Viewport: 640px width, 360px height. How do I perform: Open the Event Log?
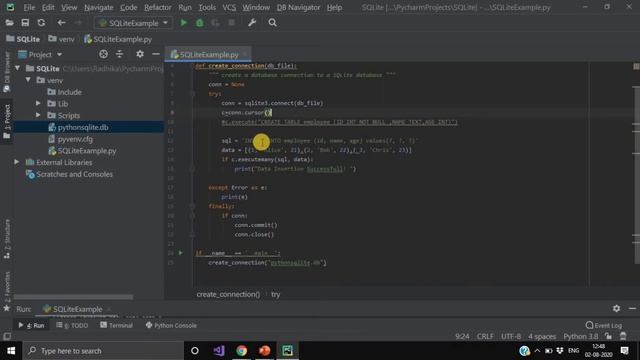604,325
